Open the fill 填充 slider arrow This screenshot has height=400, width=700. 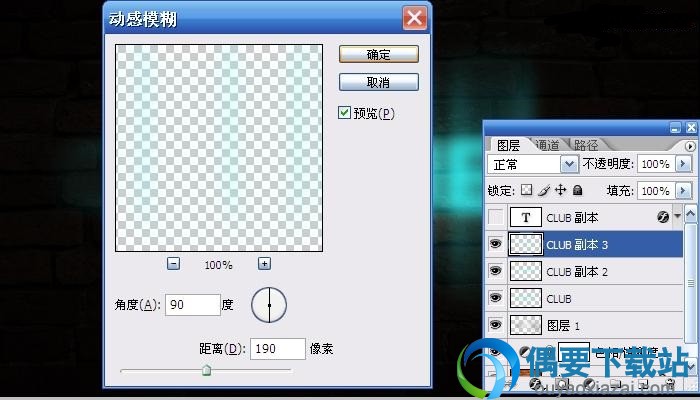(x=683, y=191)
